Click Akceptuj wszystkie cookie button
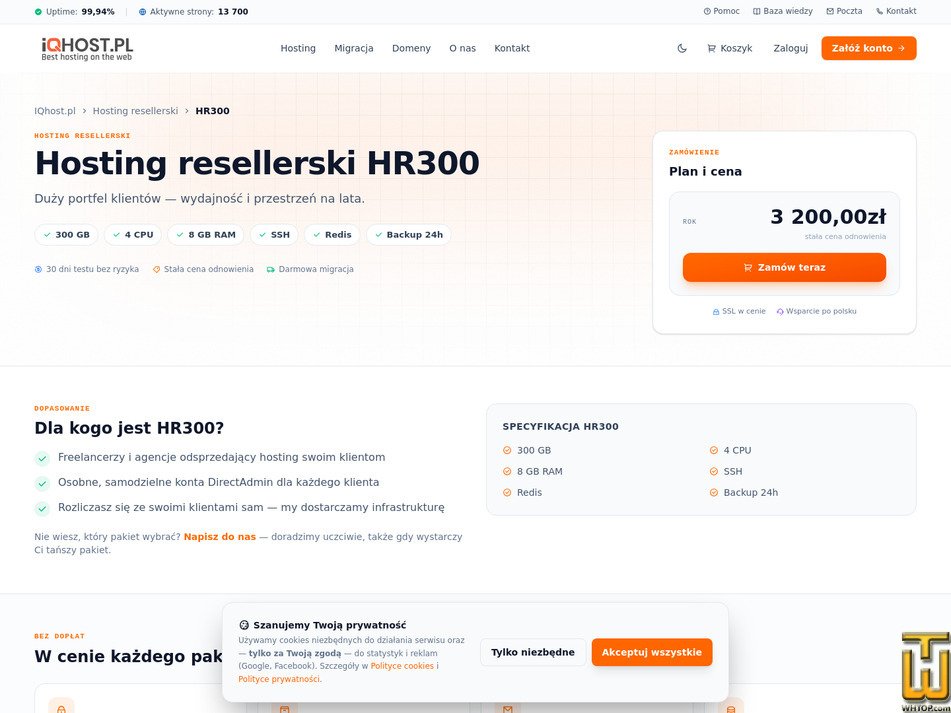 [652, 652]
